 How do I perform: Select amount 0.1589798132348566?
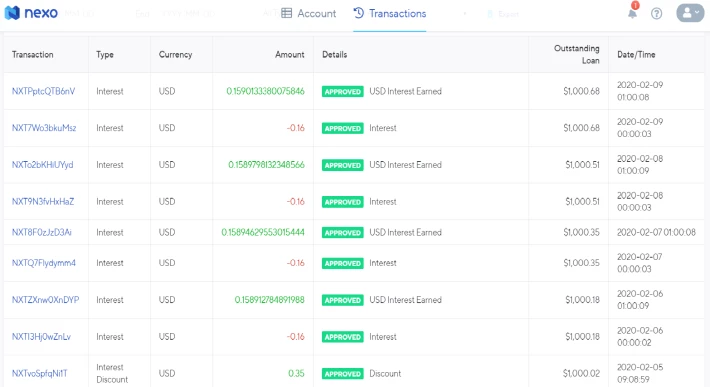(266, 165)
